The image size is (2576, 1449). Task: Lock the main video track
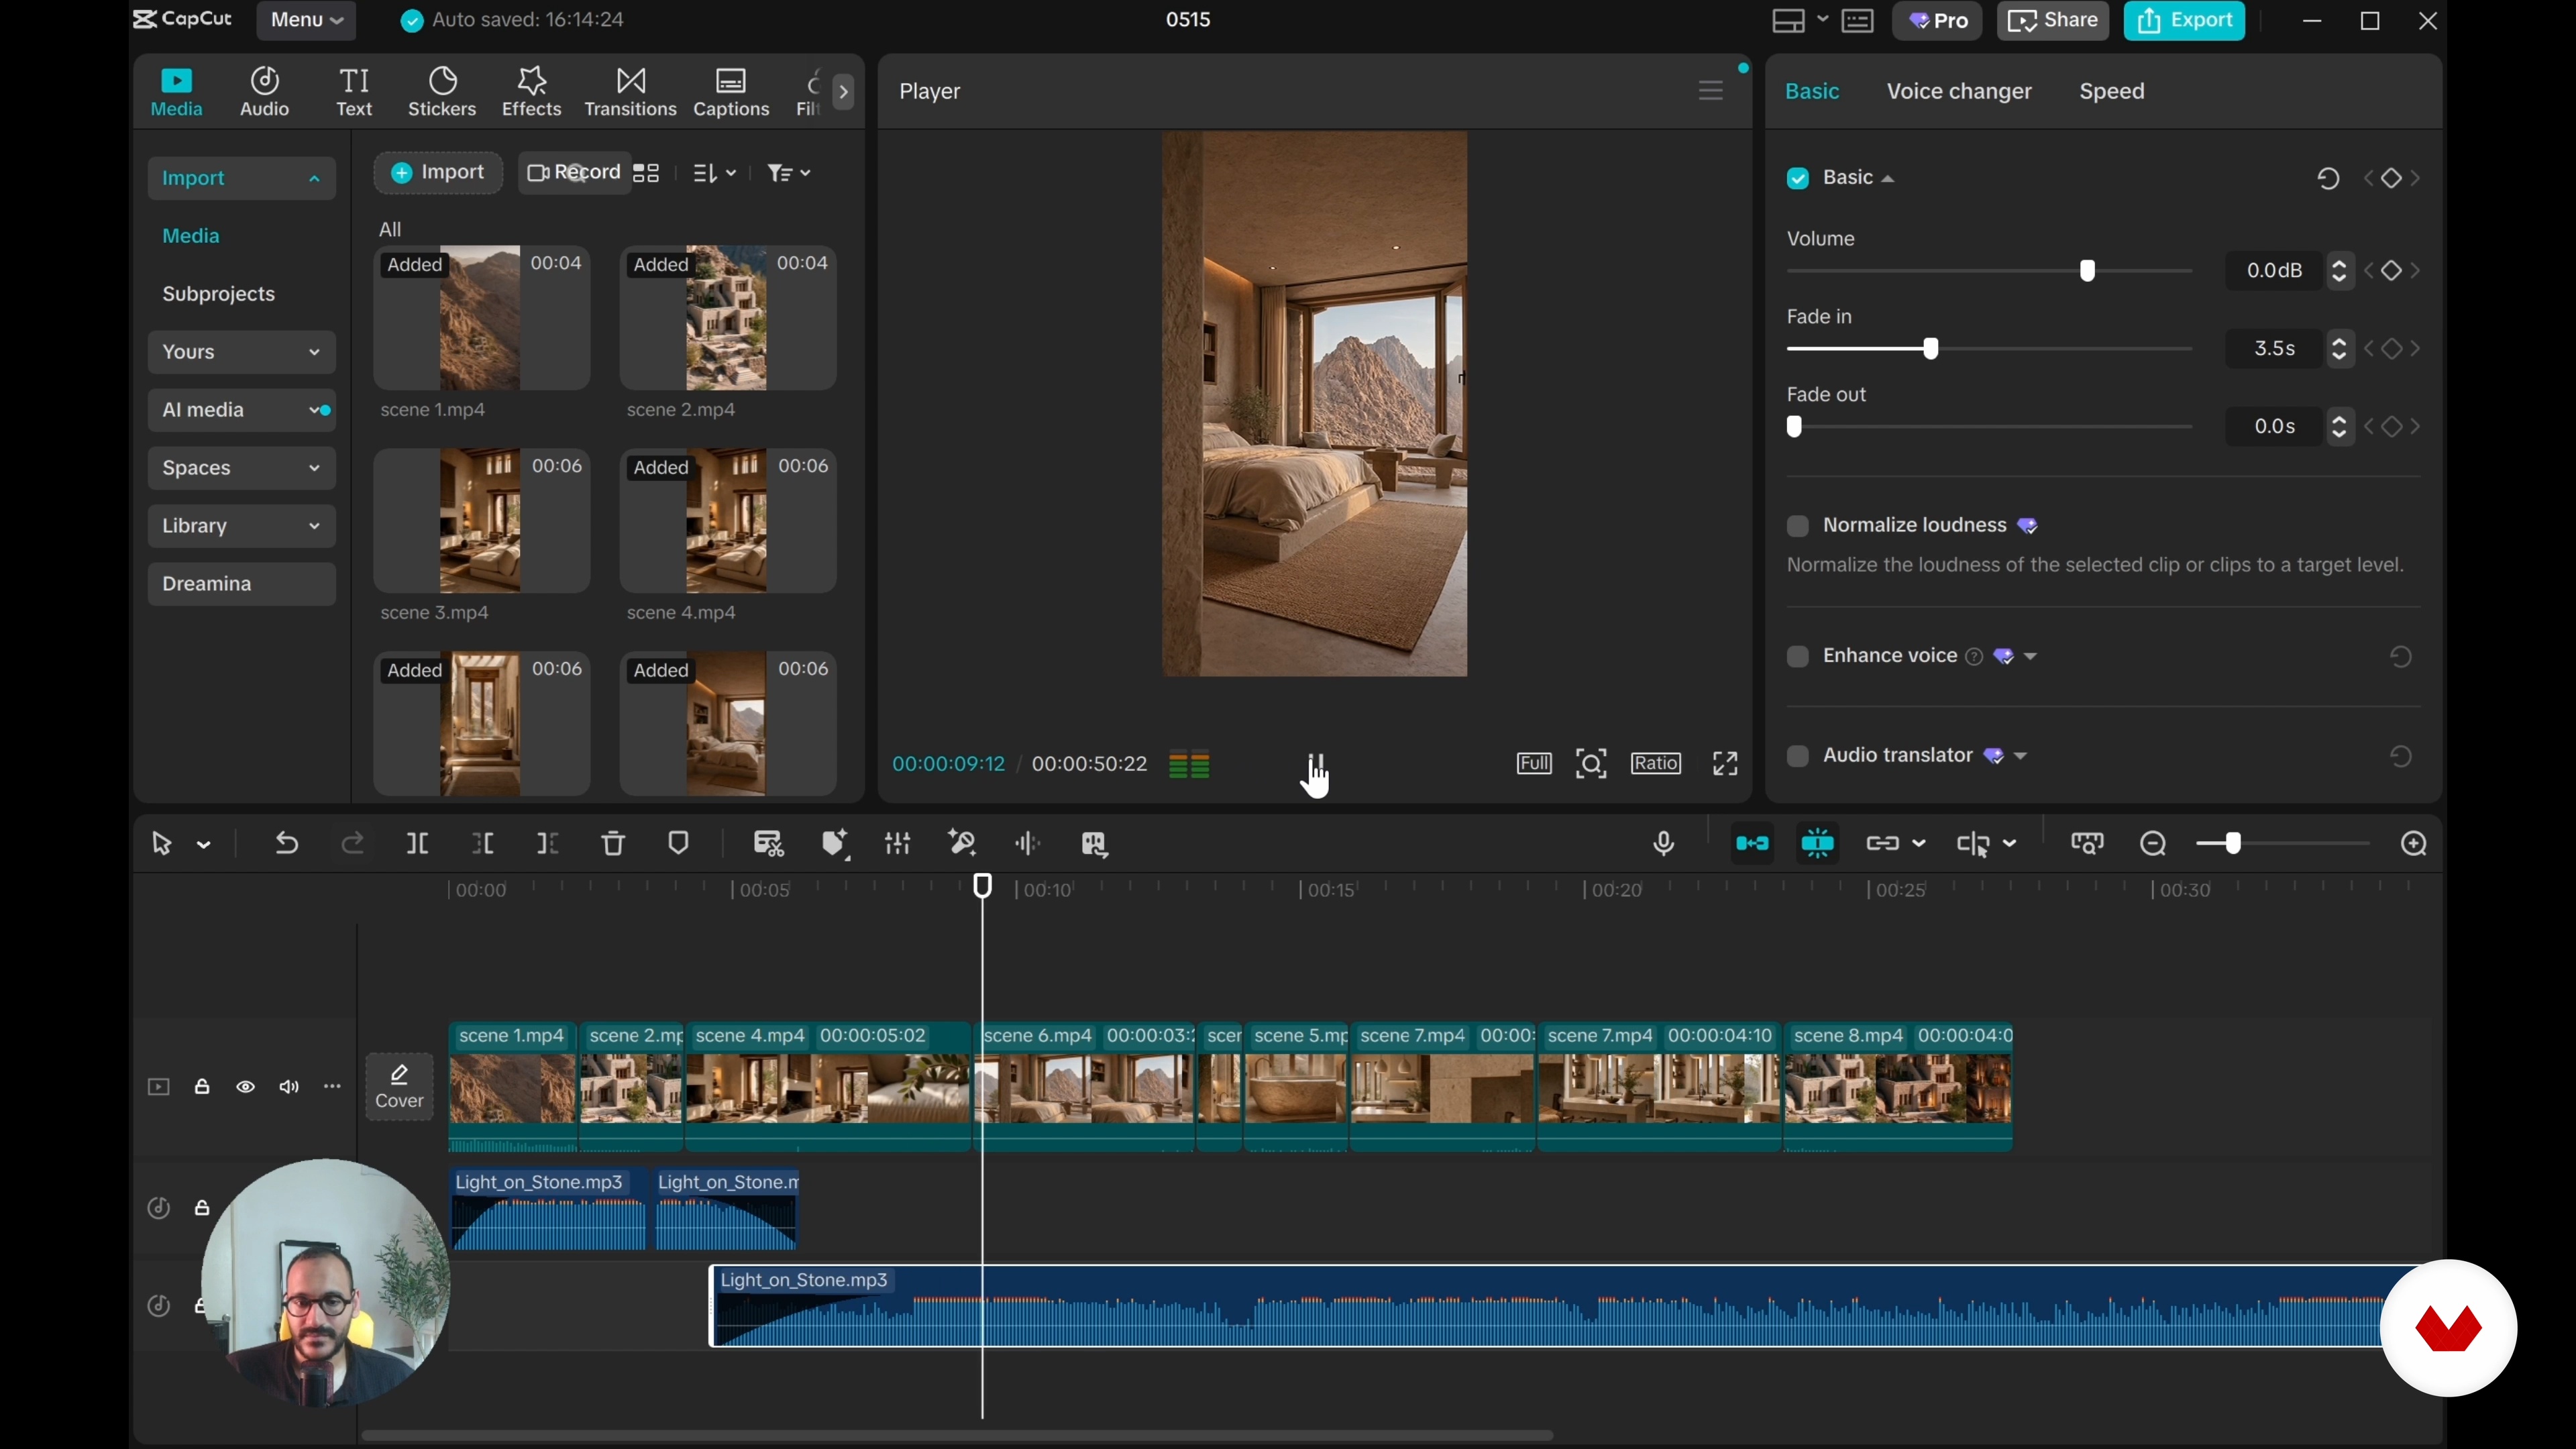202,1087
